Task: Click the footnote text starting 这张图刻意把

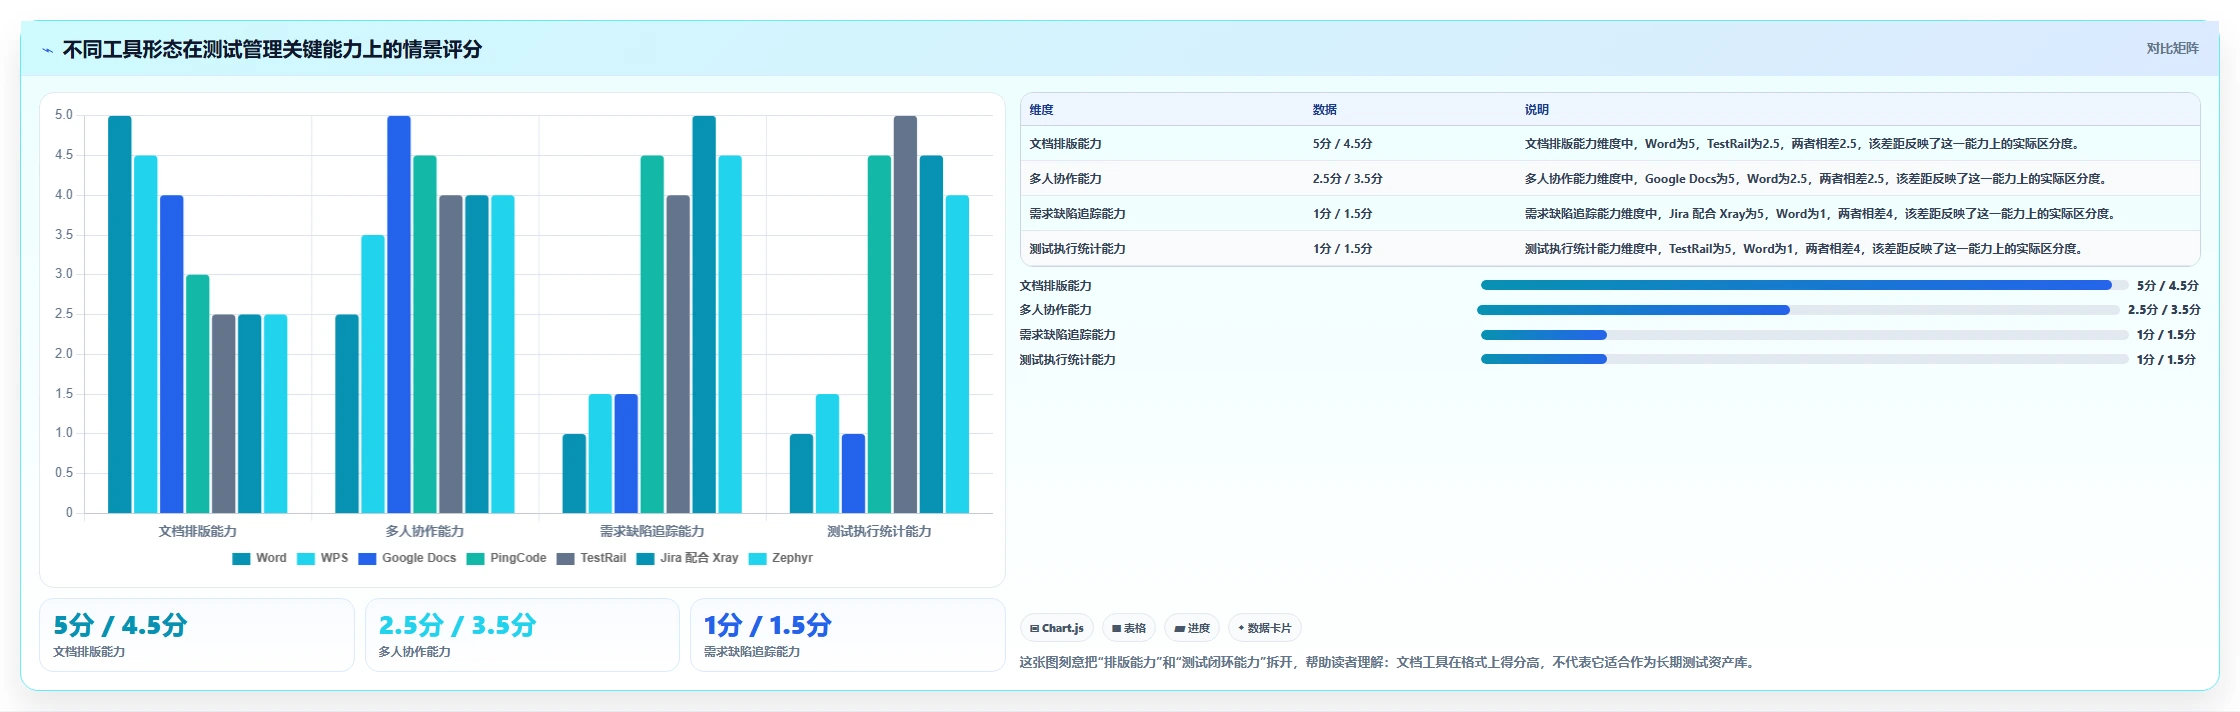Action: click(1389, 662)
